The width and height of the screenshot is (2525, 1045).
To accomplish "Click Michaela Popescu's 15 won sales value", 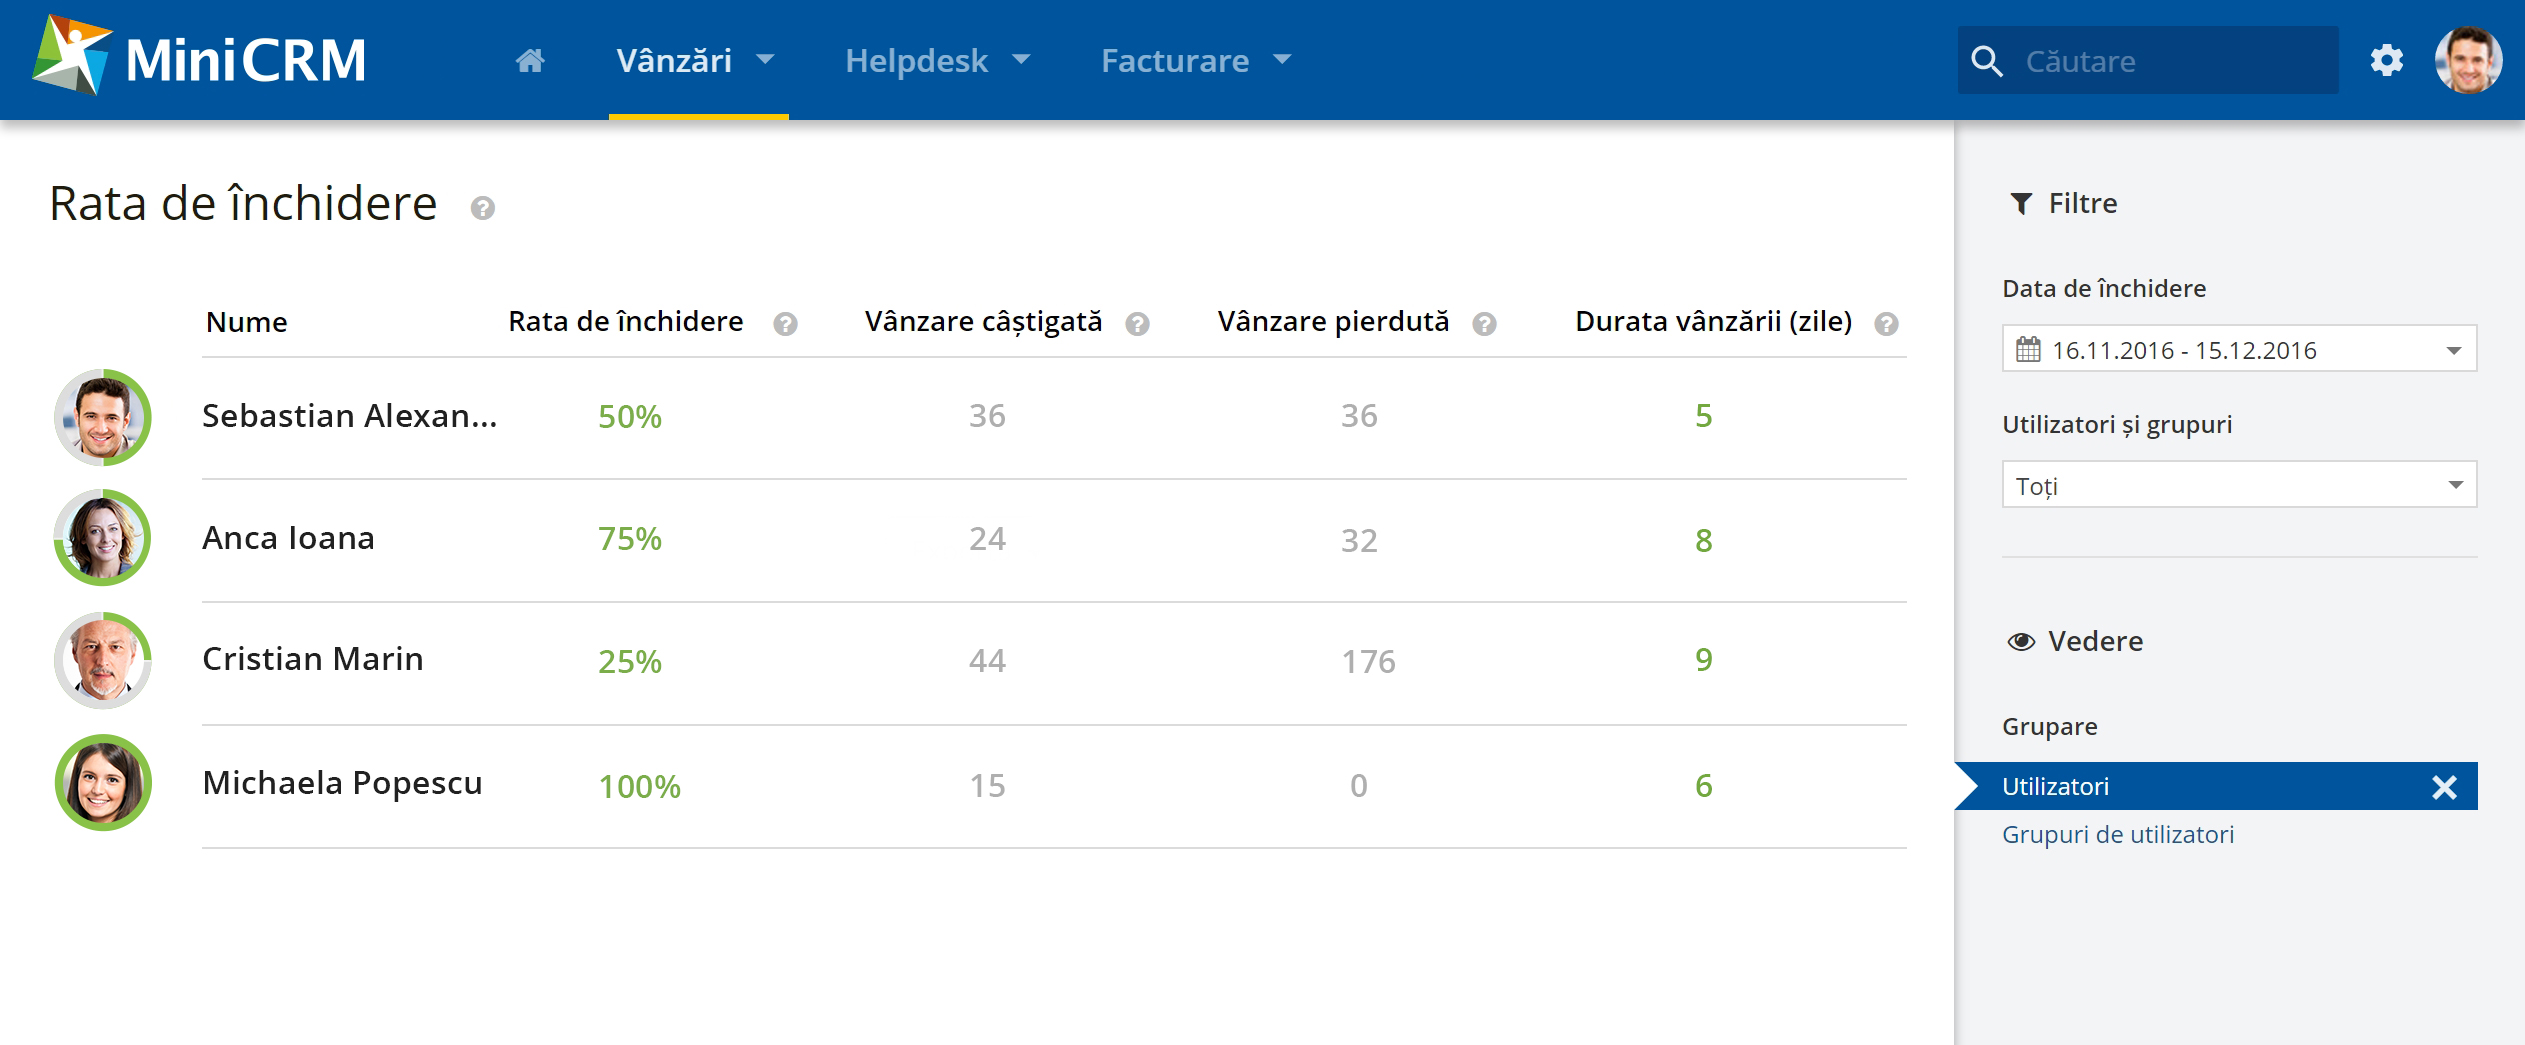I will click(x=987, y=786).
